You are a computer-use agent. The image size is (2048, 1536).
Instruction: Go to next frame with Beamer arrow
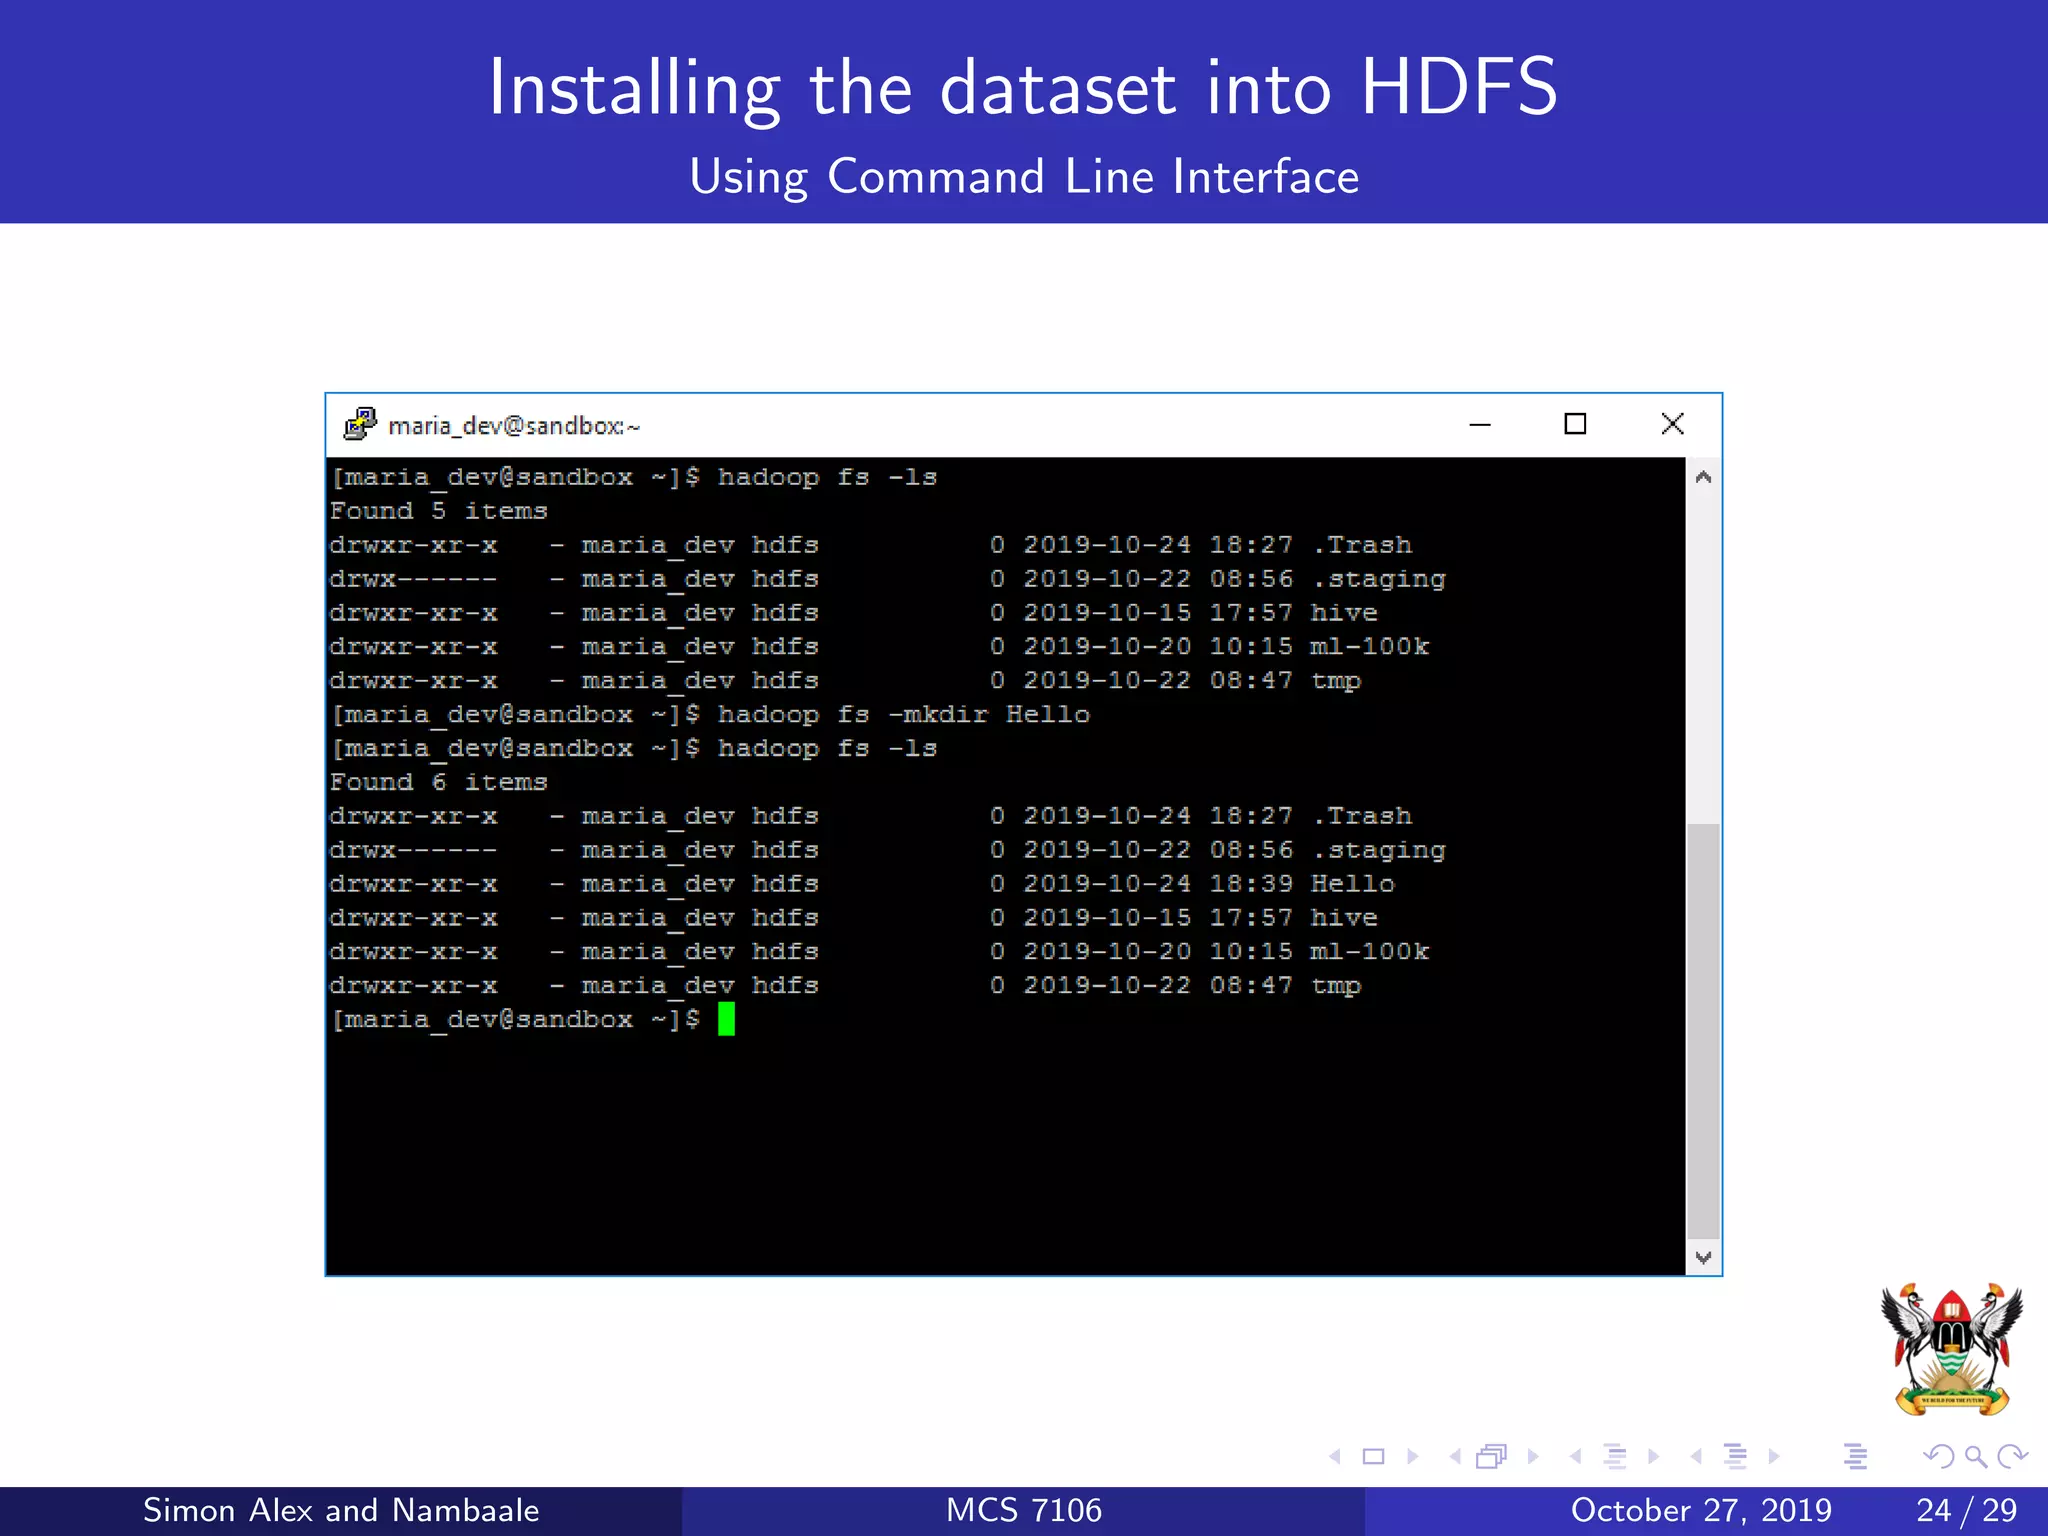(x=1532, y=1457)
